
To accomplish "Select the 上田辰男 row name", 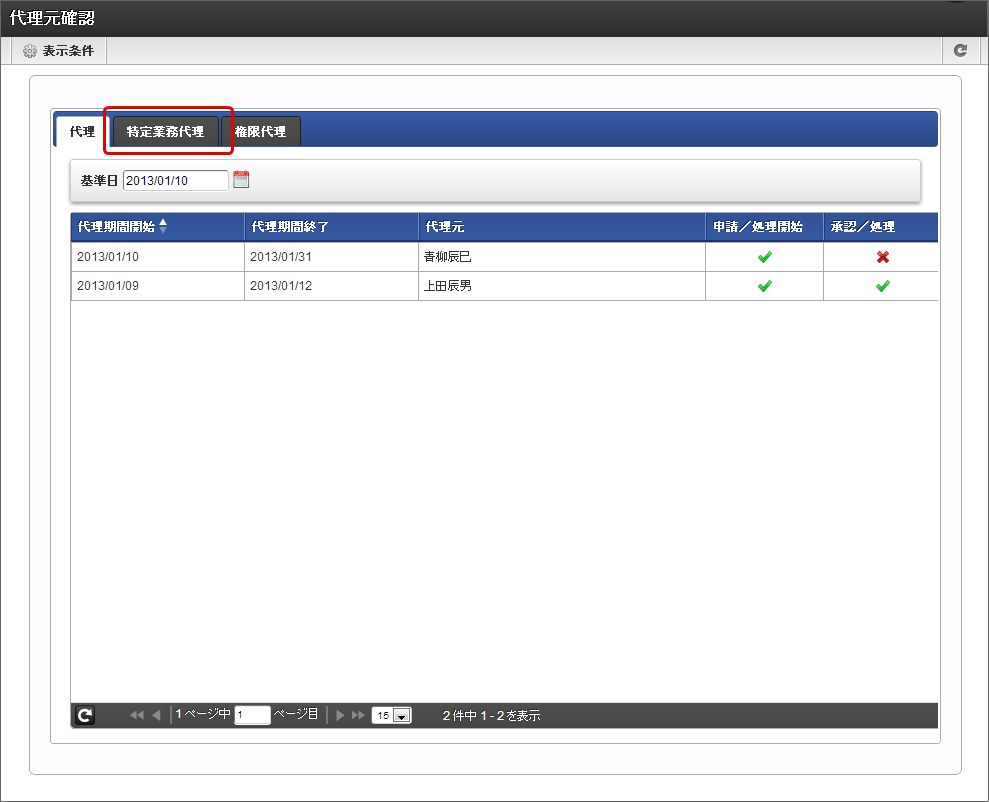I will 447,286.
